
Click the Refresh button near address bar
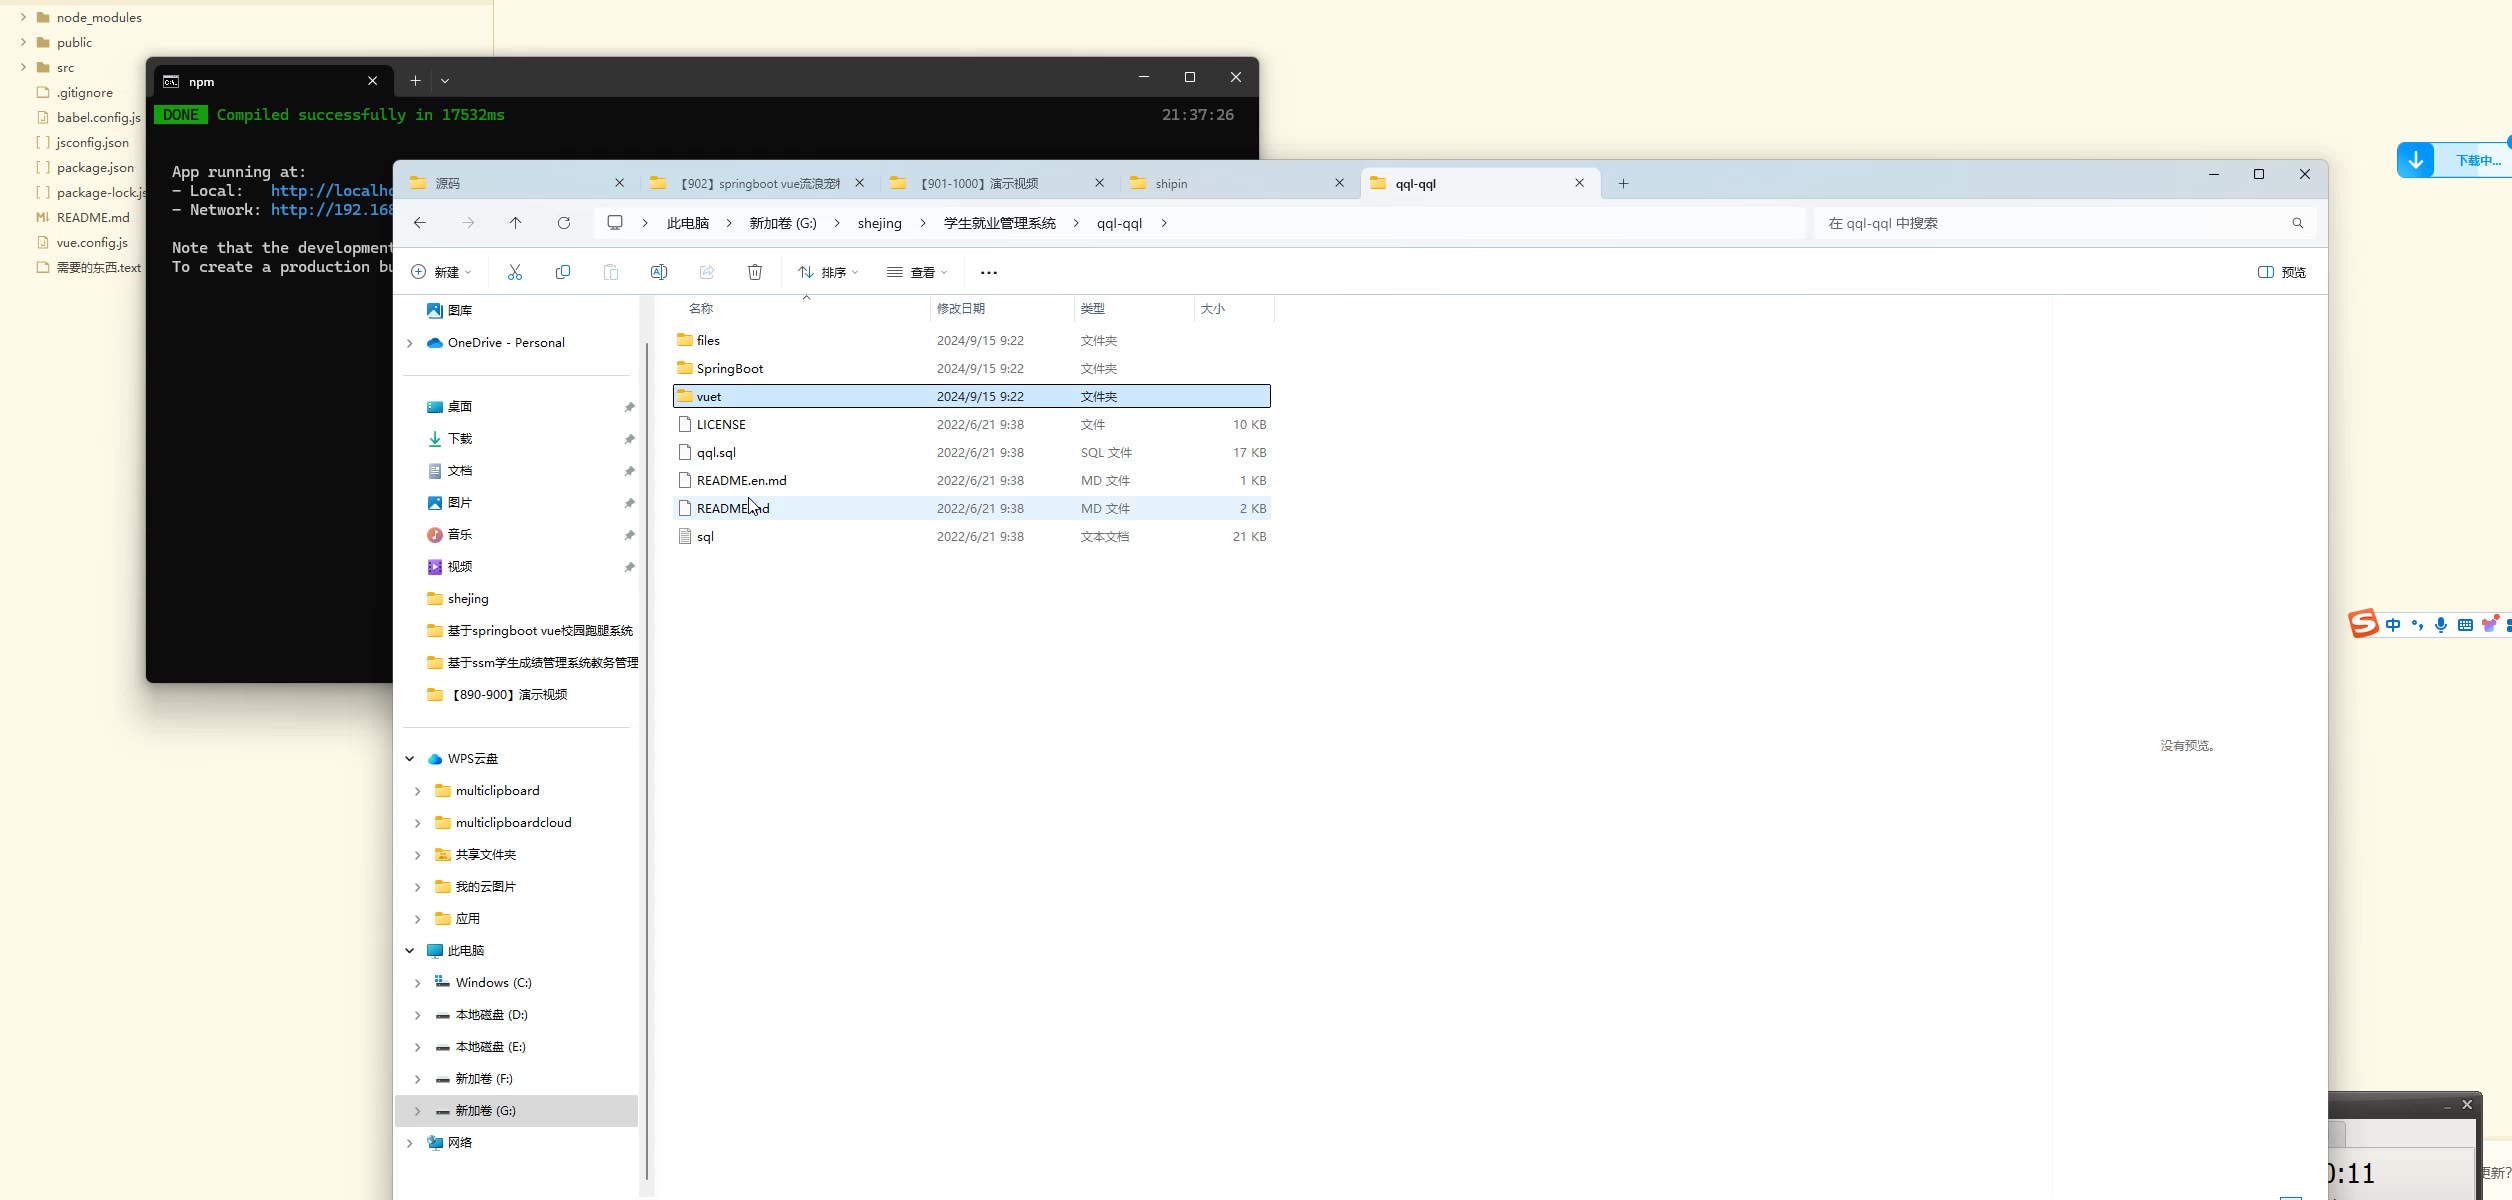pos(564,223)
